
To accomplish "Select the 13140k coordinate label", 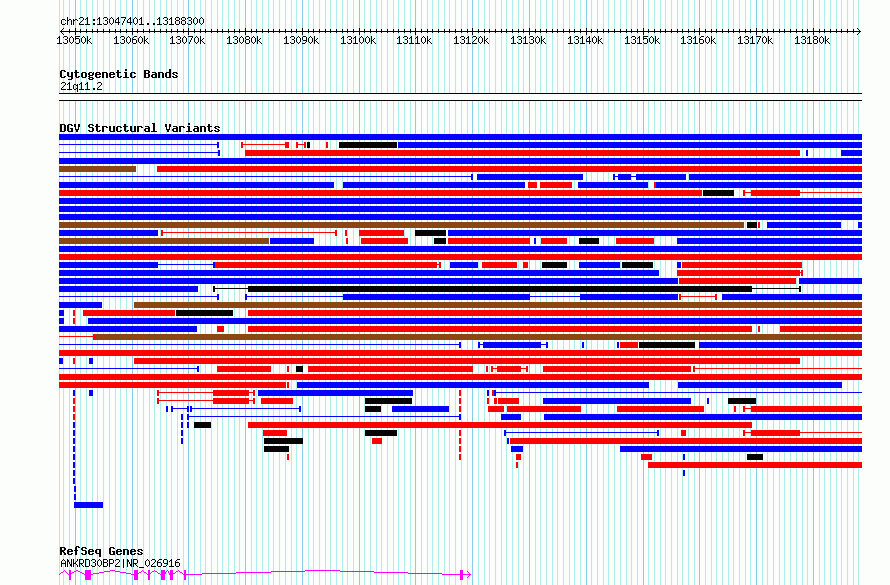I will [x=585, y=40].
